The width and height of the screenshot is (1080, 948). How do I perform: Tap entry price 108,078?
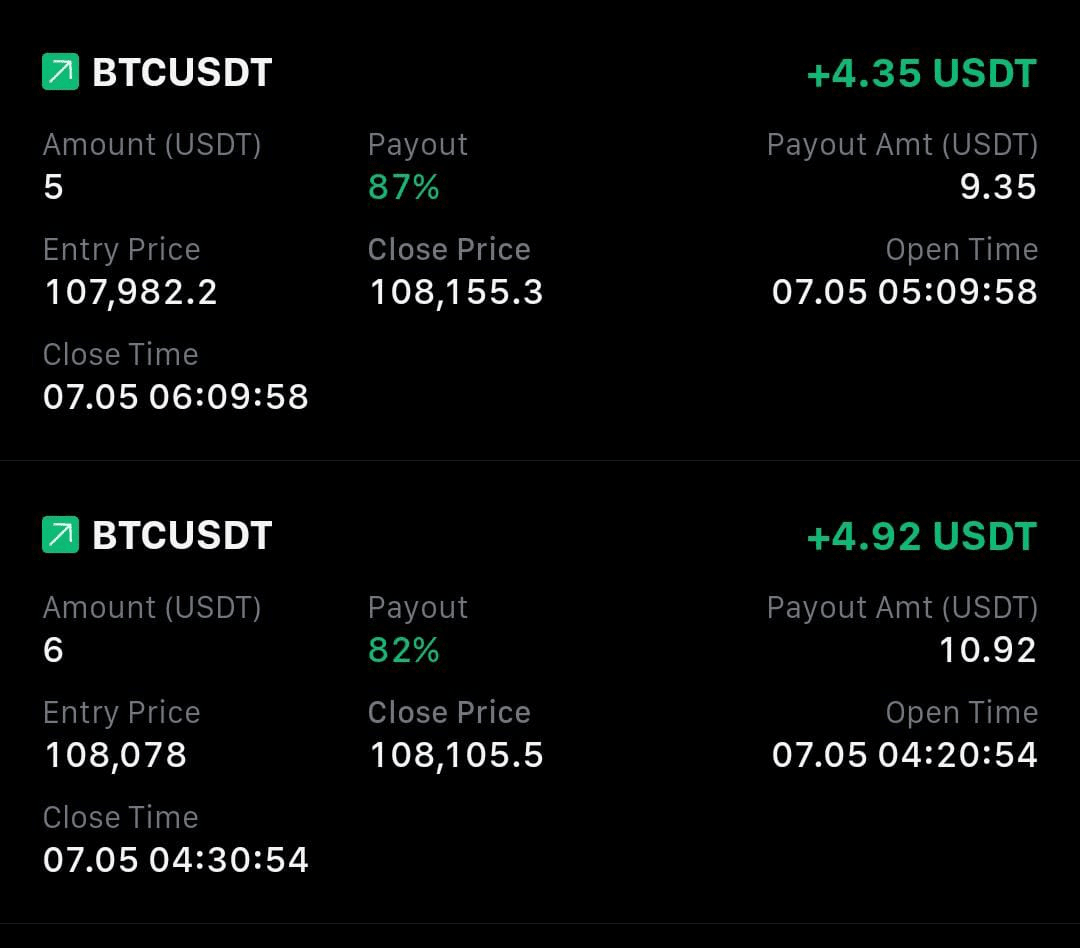click(115, 755)
